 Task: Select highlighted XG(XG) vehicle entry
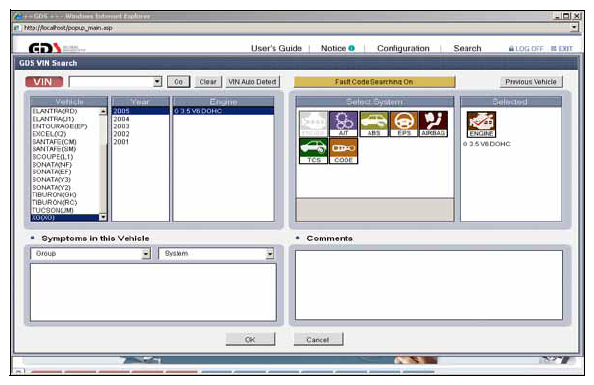(x=65, y=218)
